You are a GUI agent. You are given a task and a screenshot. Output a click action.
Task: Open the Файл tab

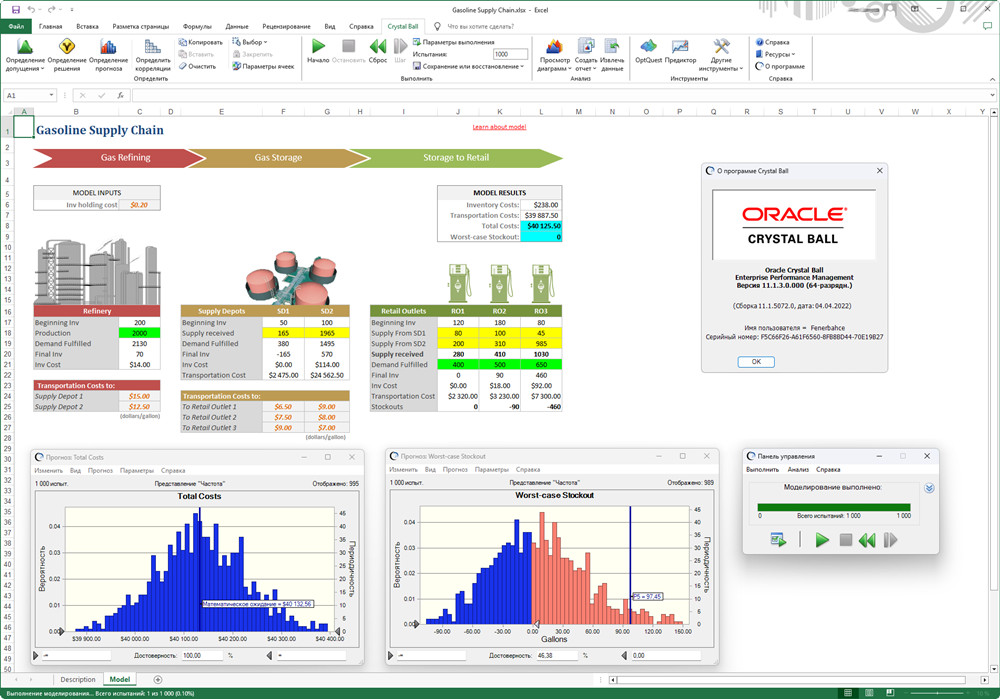pyautogui.click(x=16, y=27)
